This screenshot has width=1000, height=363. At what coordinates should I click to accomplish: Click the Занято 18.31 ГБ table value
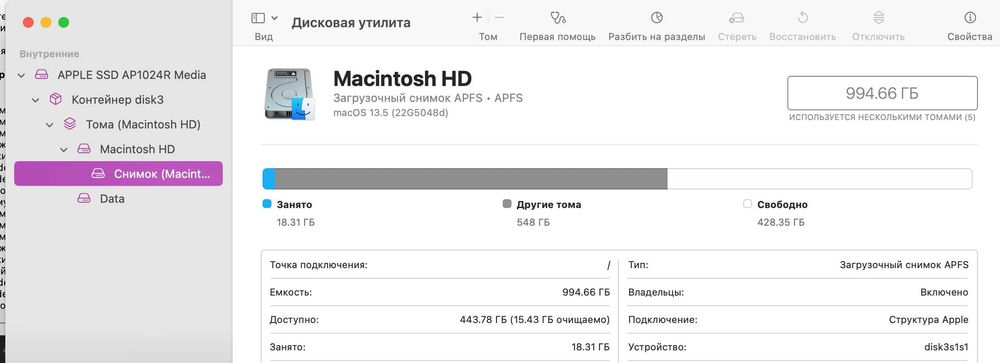[x=591, y=348]
